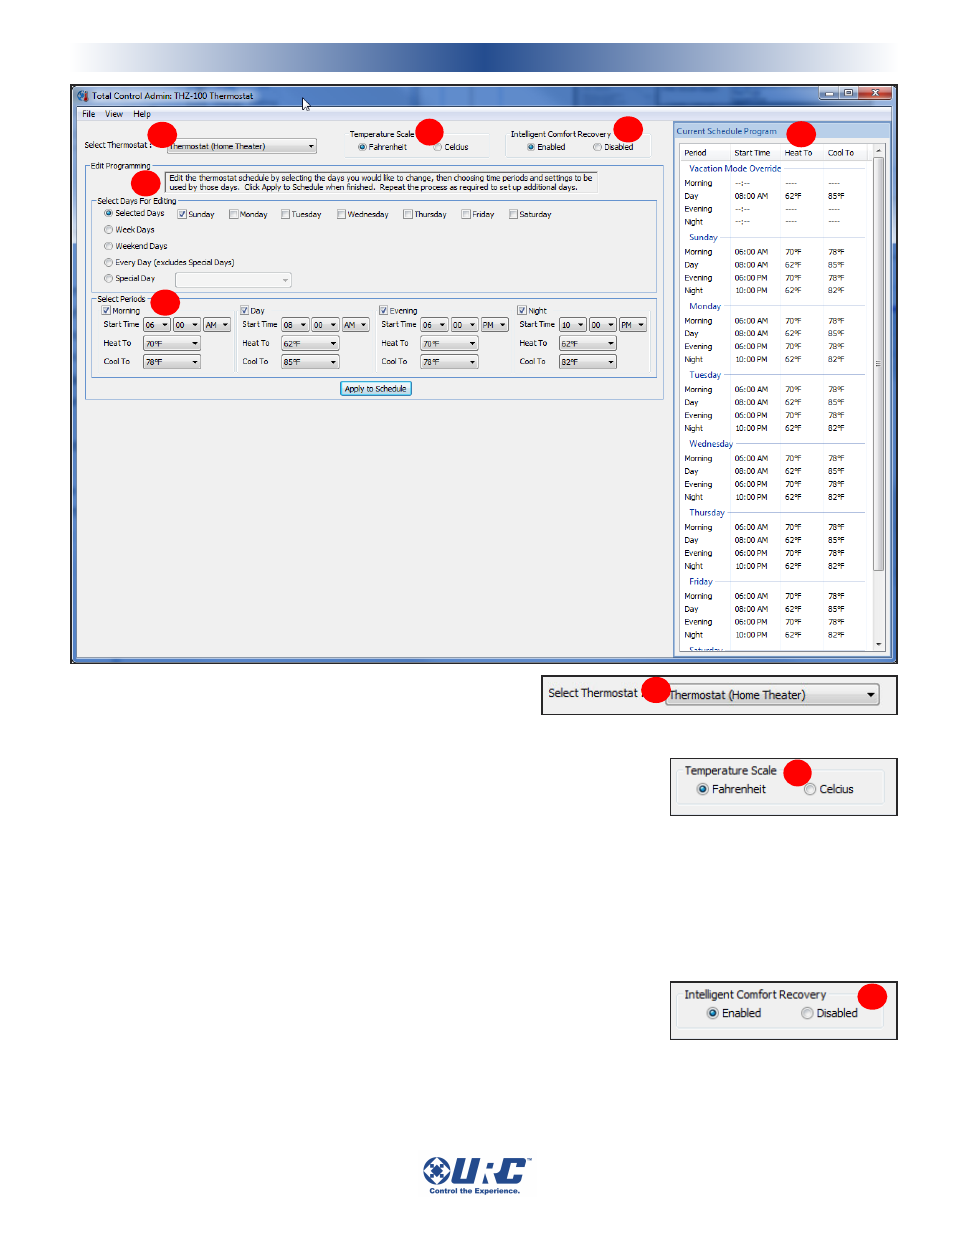Open the View menu
Image resolution: width=954 pixels, height=1235 pixels.
point(114,114)
